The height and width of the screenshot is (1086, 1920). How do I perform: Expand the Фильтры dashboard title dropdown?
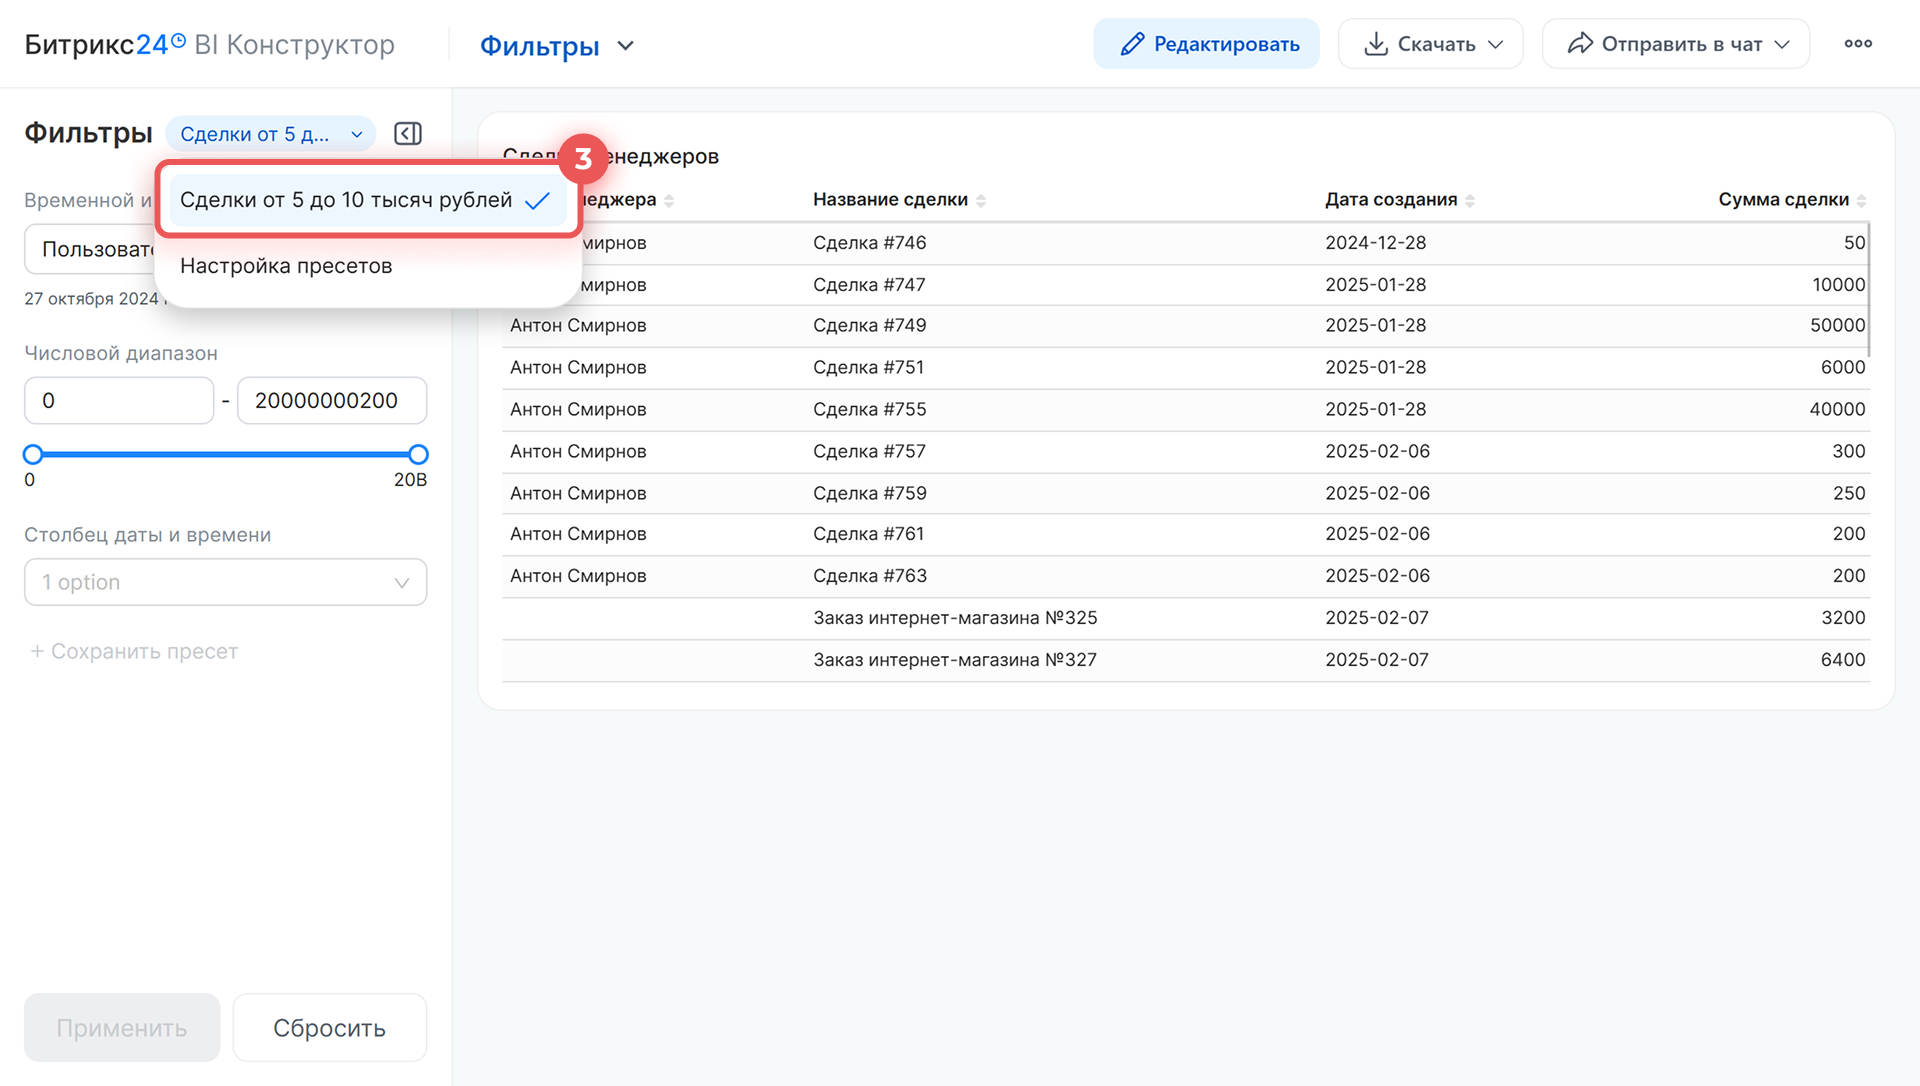pyautogui.click(x=626, y=46)
